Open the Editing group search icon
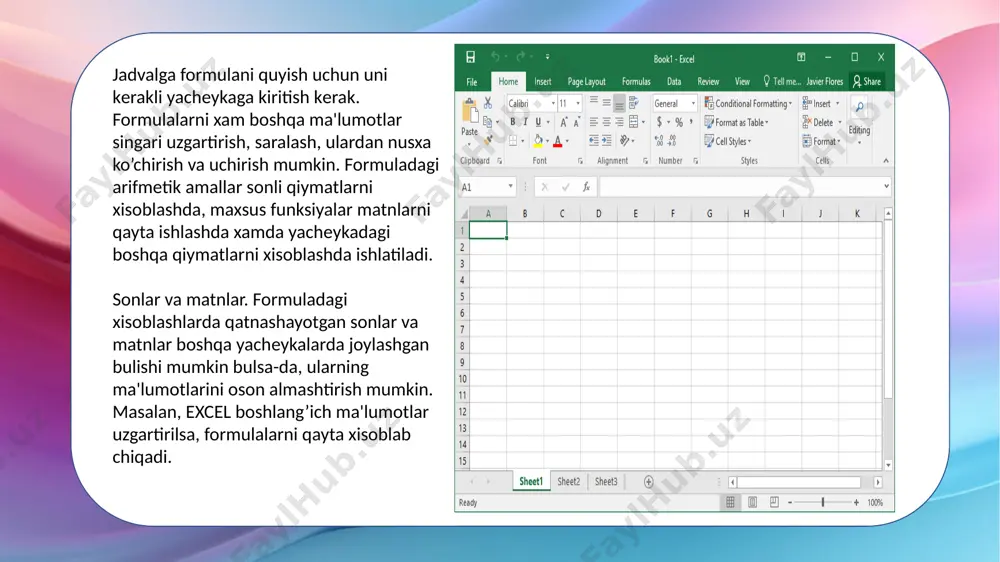The image size is (1000, 562). point(859,108)
